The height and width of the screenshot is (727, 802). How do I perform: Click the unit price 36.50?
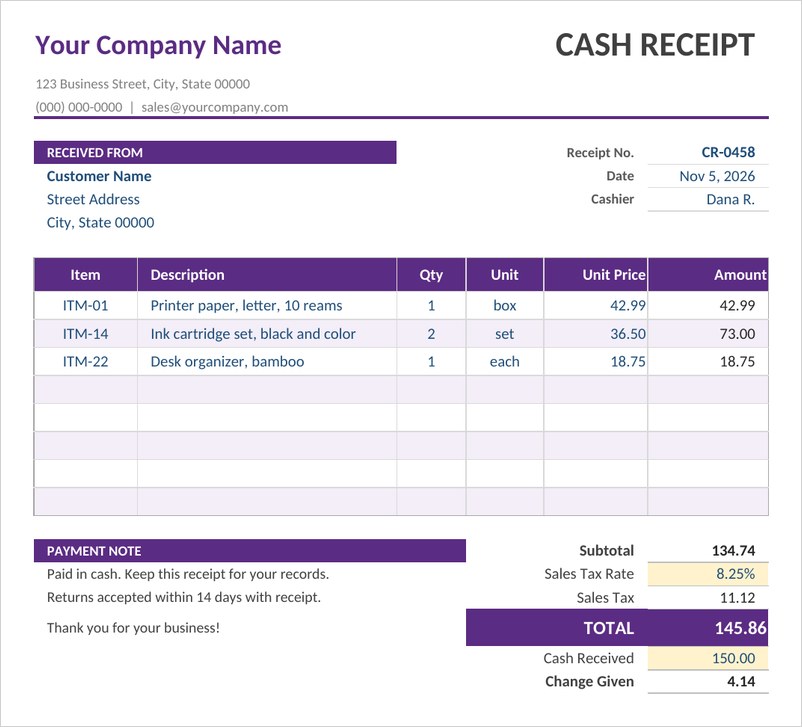(628, 334)
